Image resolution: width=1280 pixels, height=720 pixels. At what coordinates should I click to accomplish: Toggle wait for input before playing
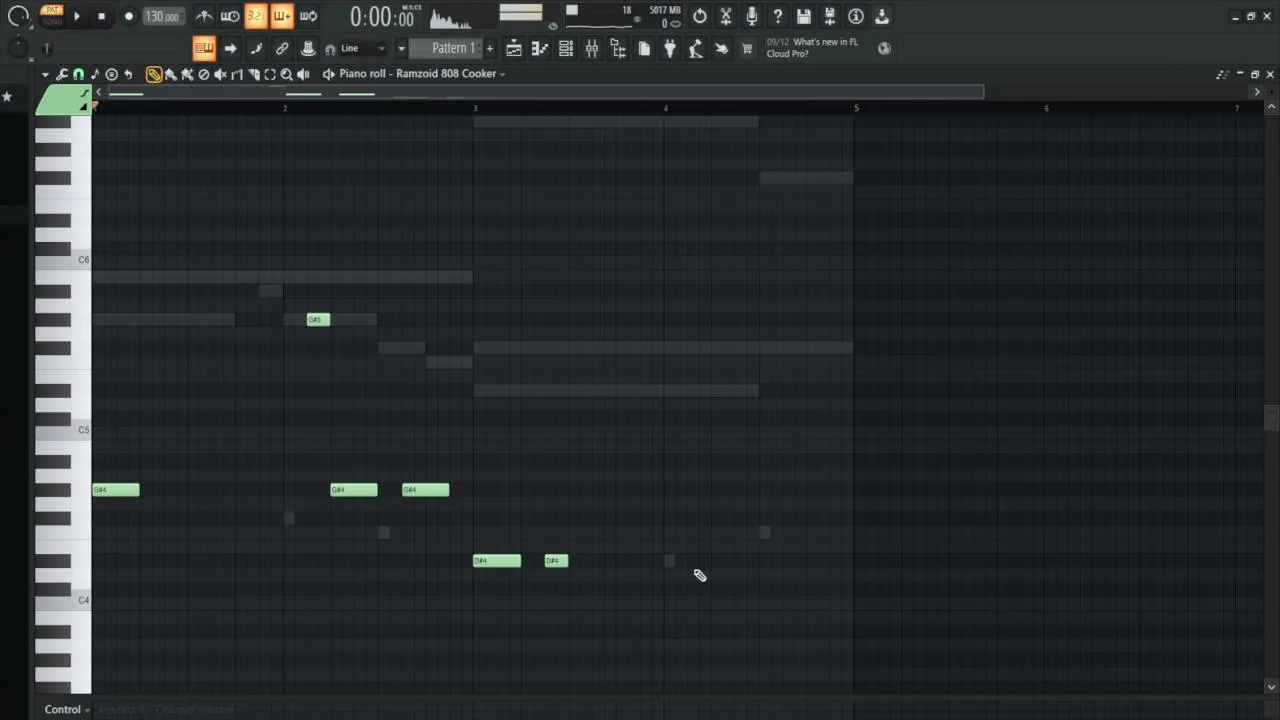(230, 16)
